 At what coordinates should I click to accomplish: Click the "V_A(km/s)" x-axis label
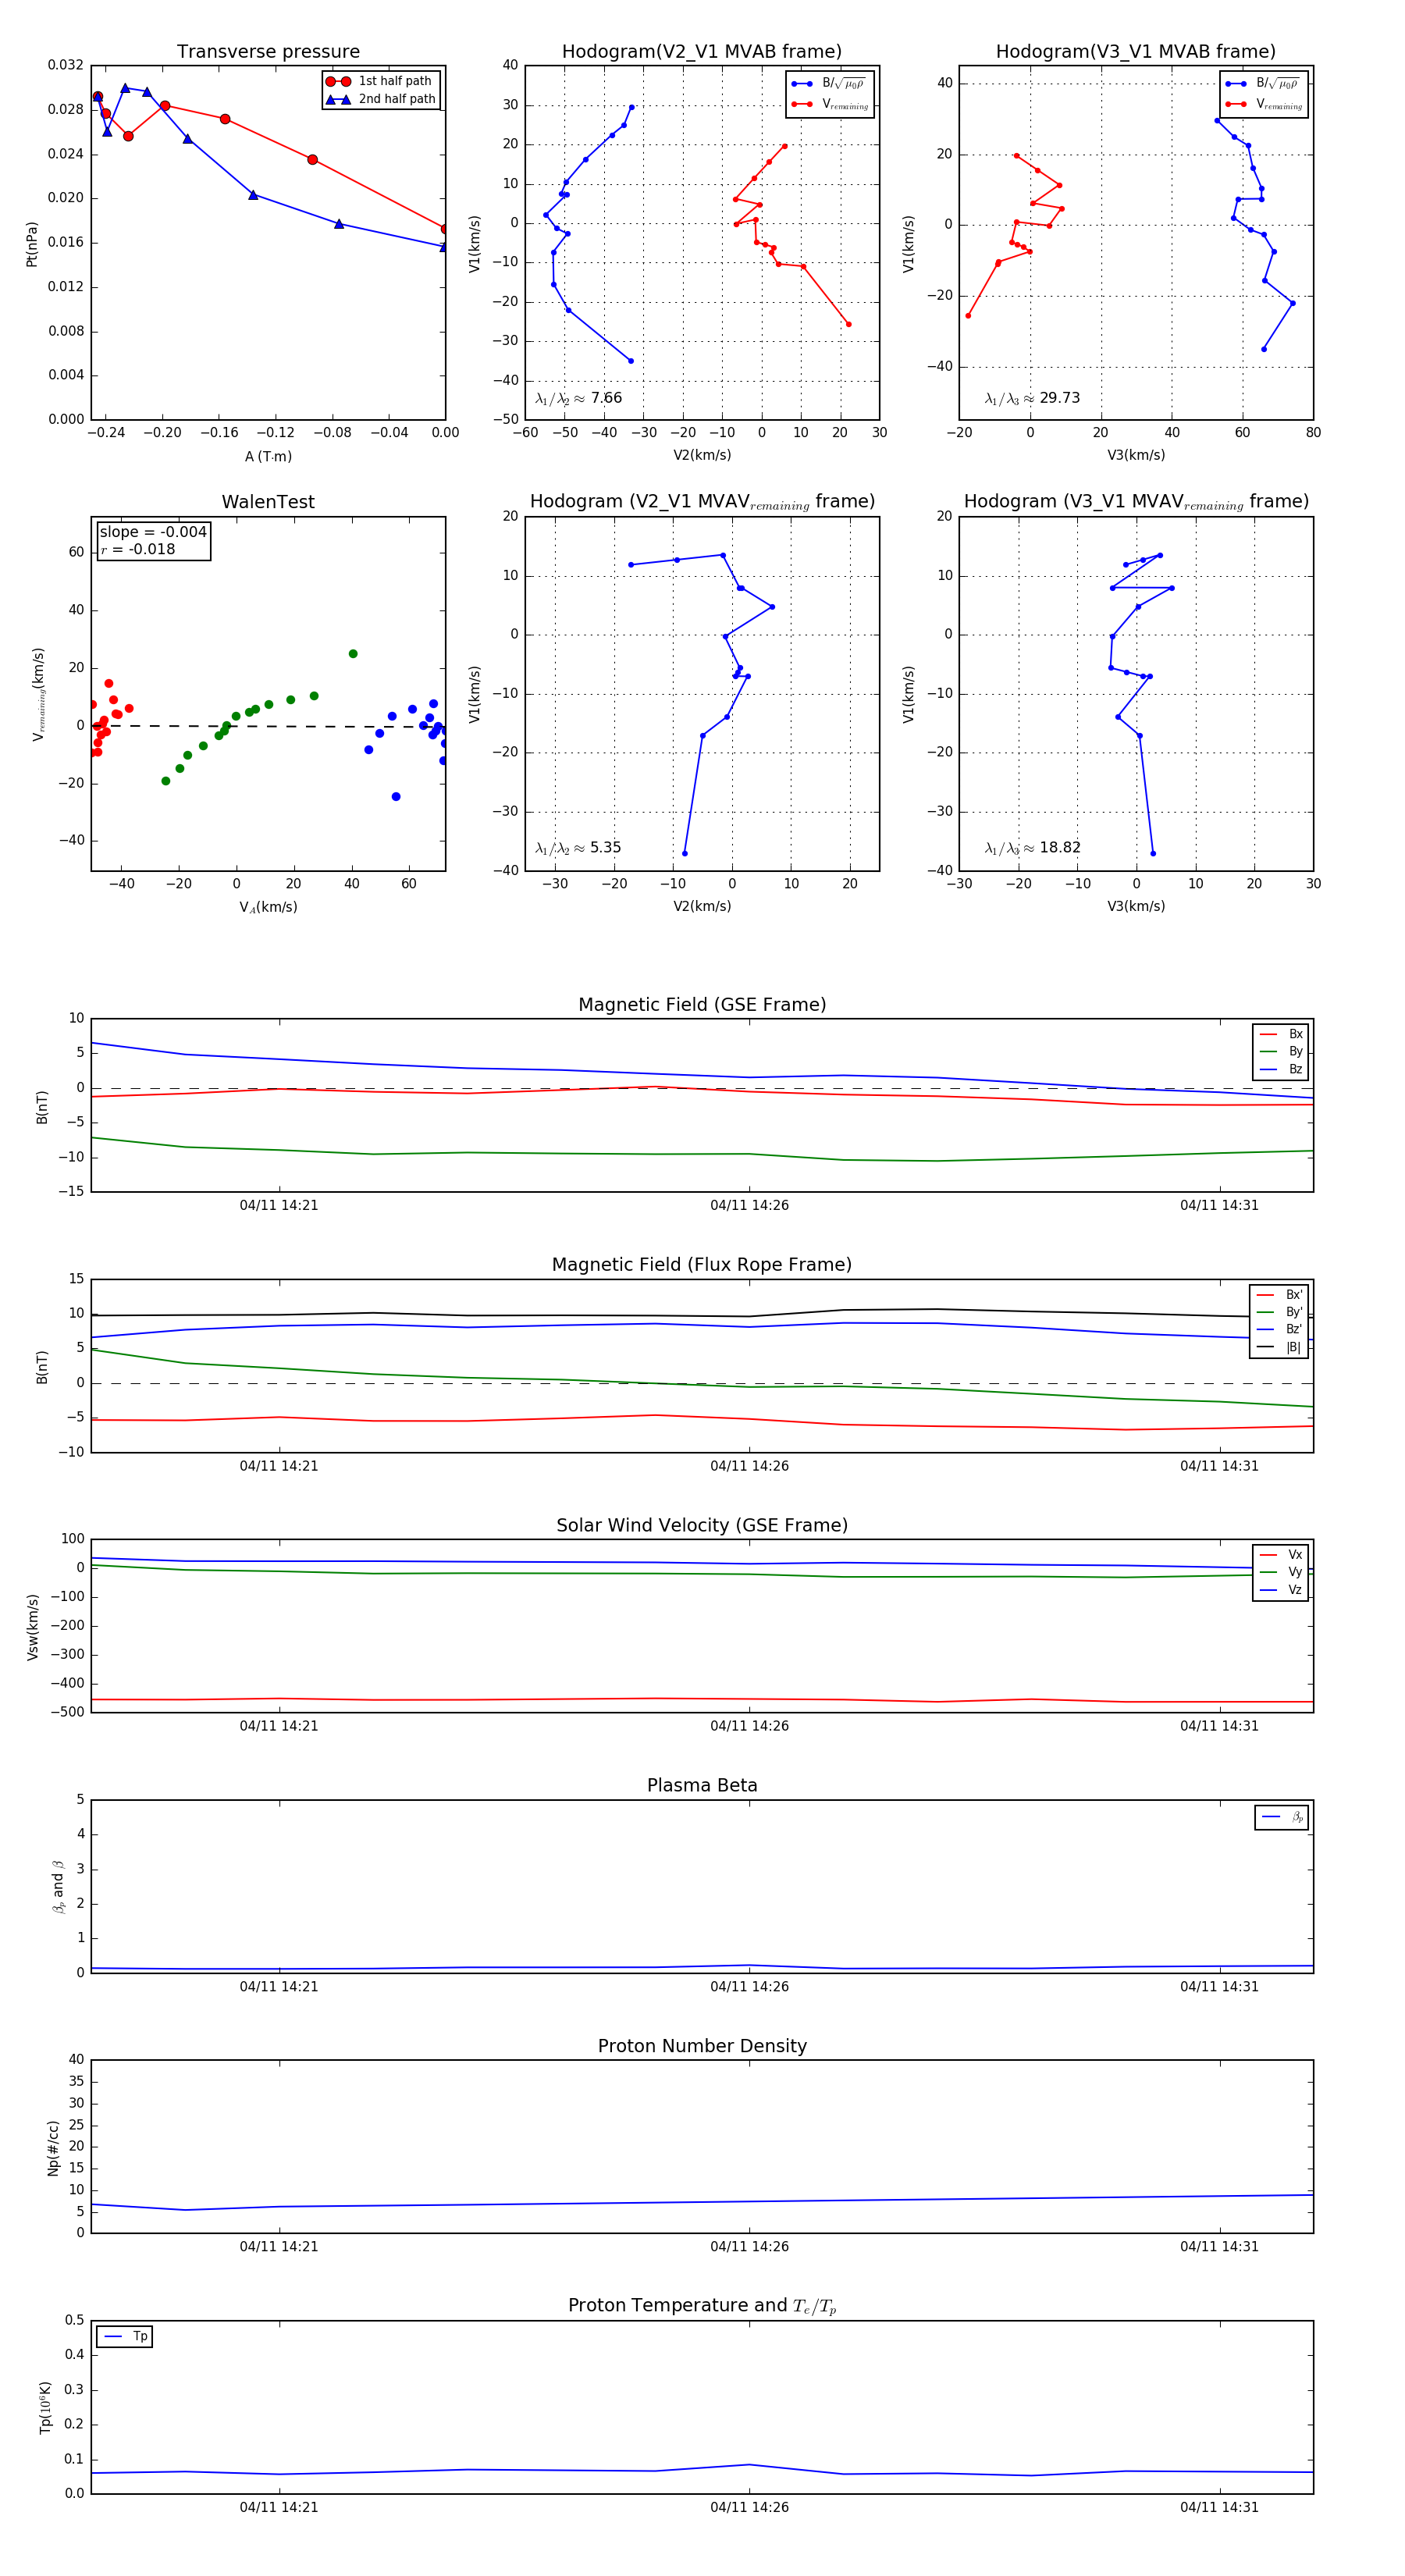268,908
